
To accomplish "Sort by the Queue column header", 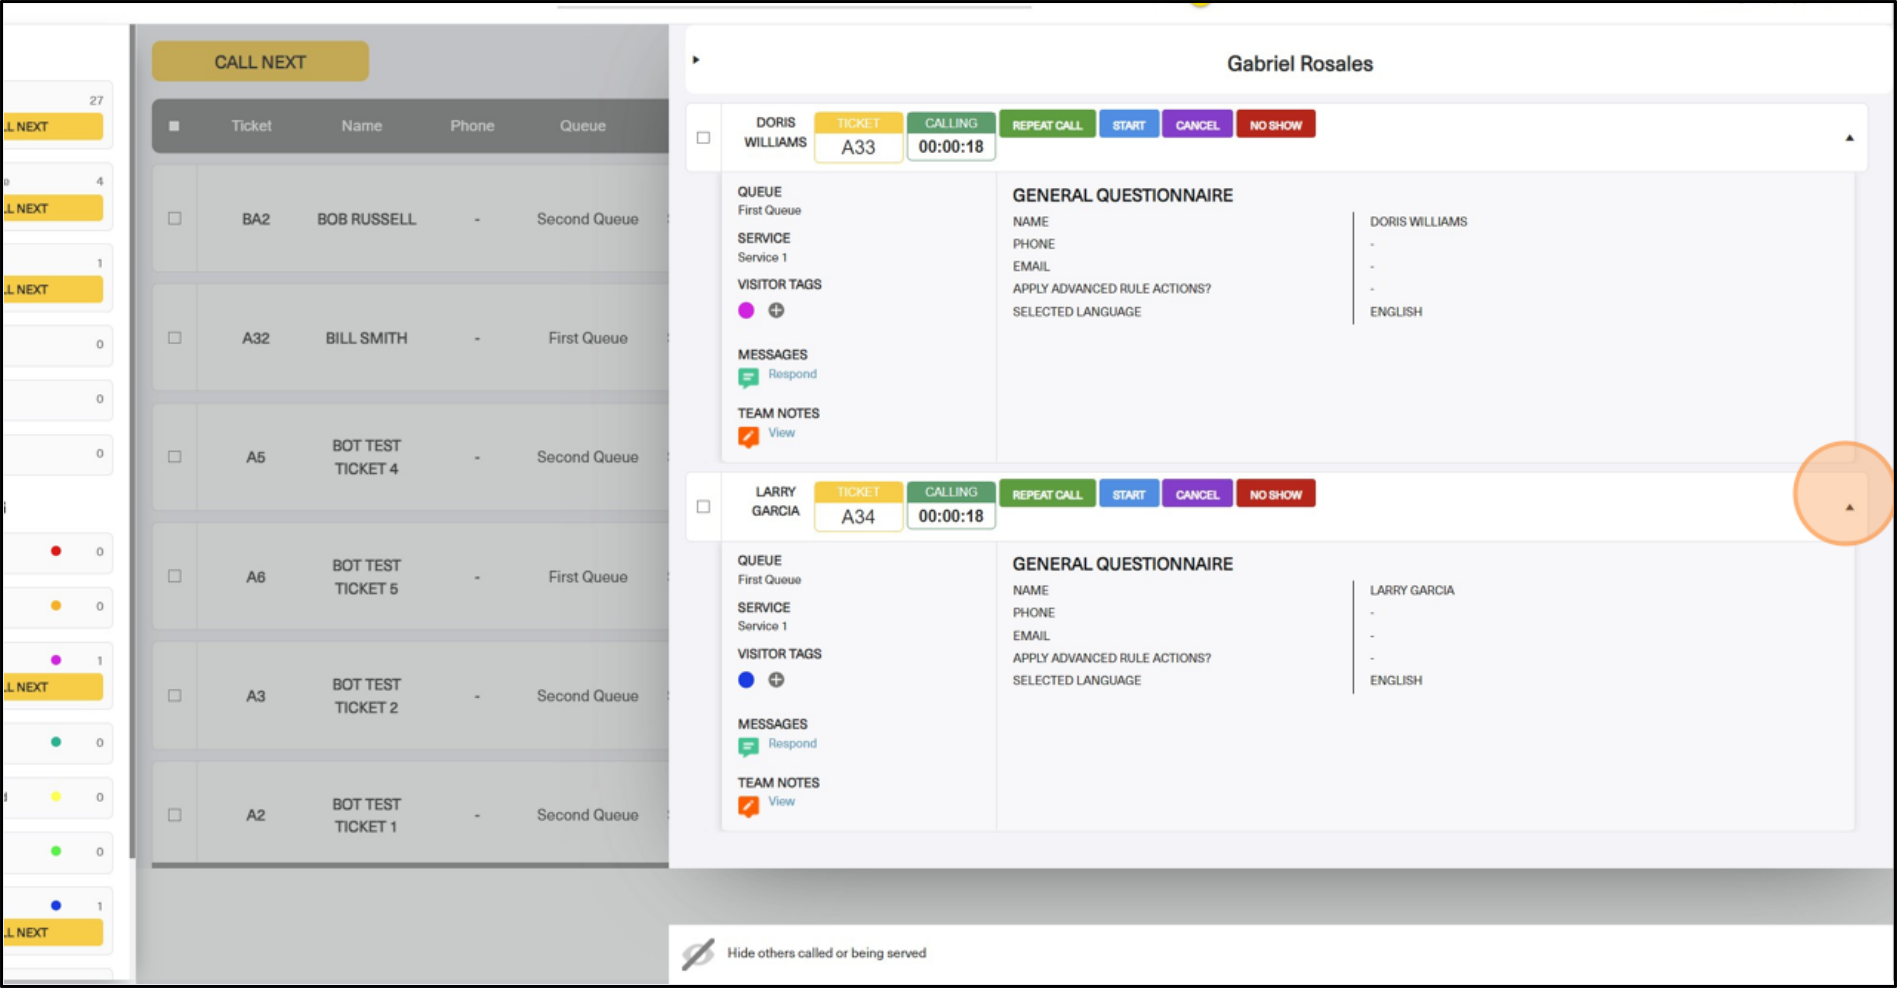I will coord(582,126).
